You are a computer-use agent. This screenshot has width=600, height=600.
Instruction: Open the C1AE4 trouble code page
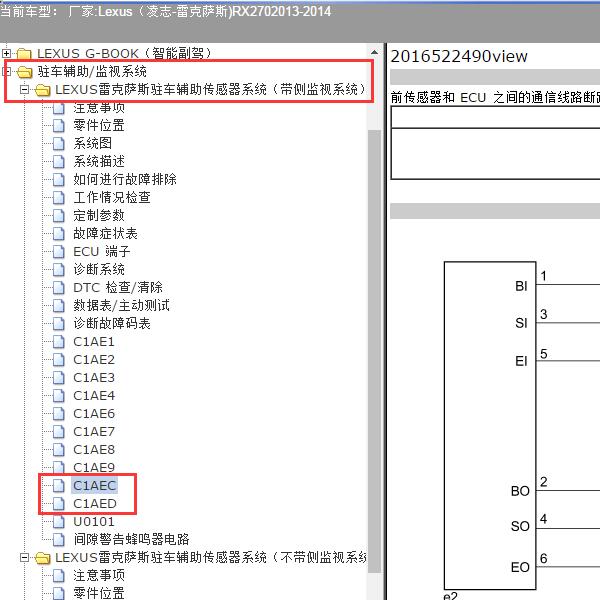click(94, 395)
